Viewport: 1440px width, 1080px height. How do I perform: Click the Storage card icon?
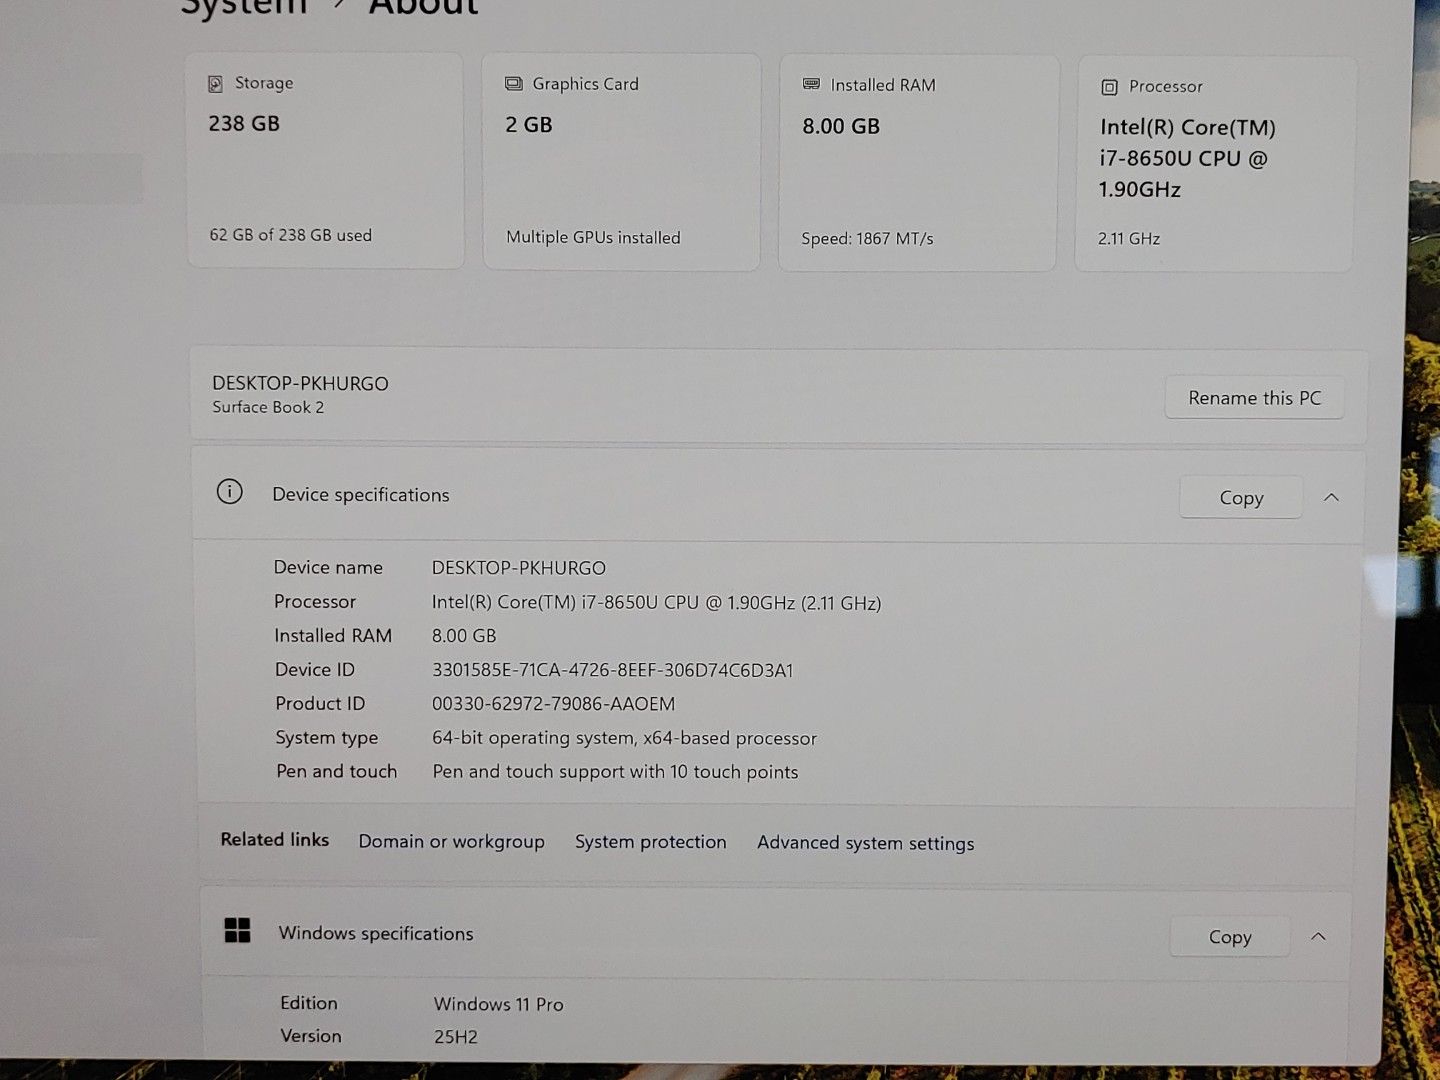coord(215,82)
